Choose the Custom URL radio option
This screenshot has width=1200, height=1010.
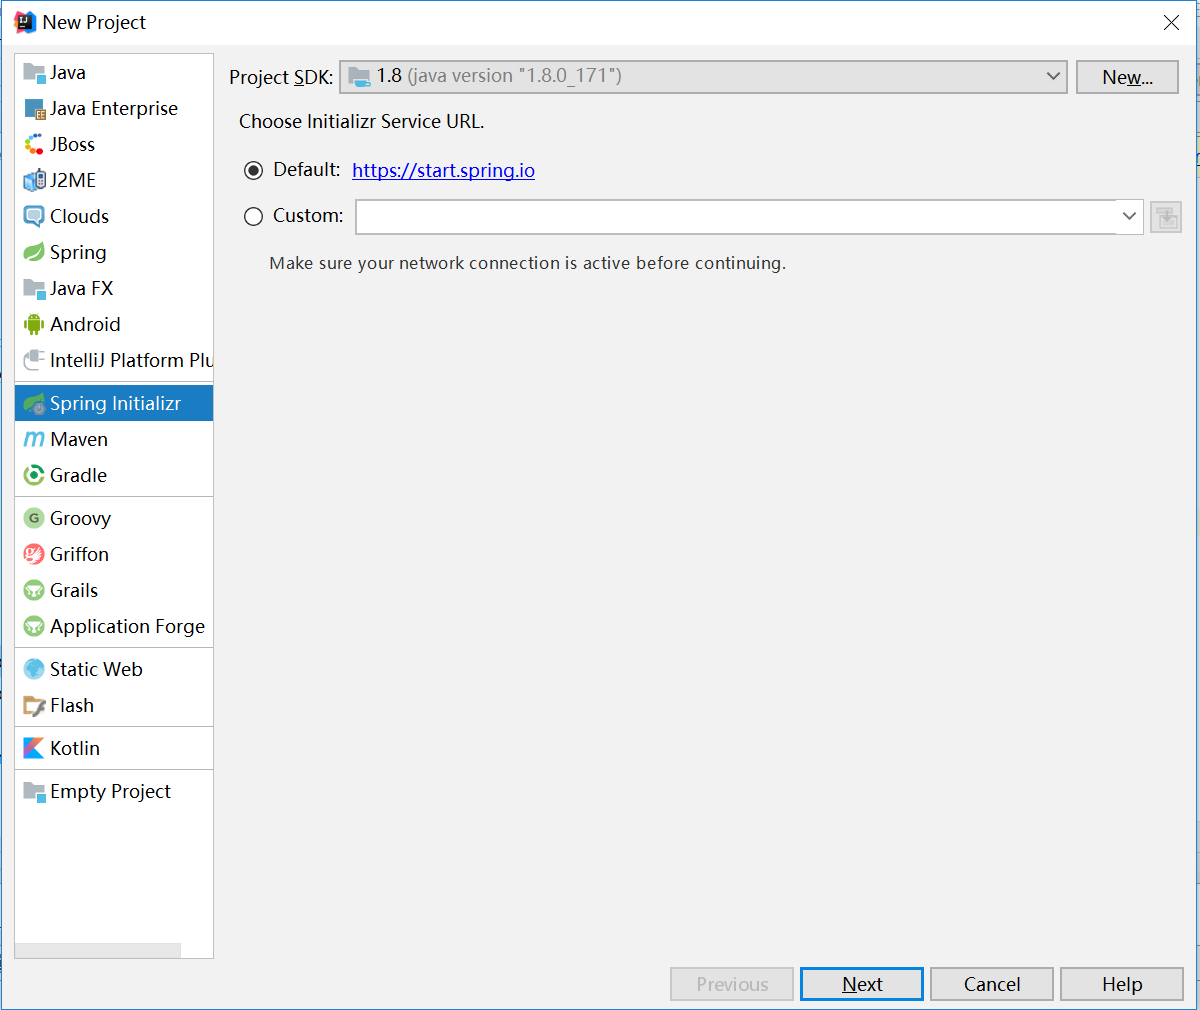click(x=254, y=216)
